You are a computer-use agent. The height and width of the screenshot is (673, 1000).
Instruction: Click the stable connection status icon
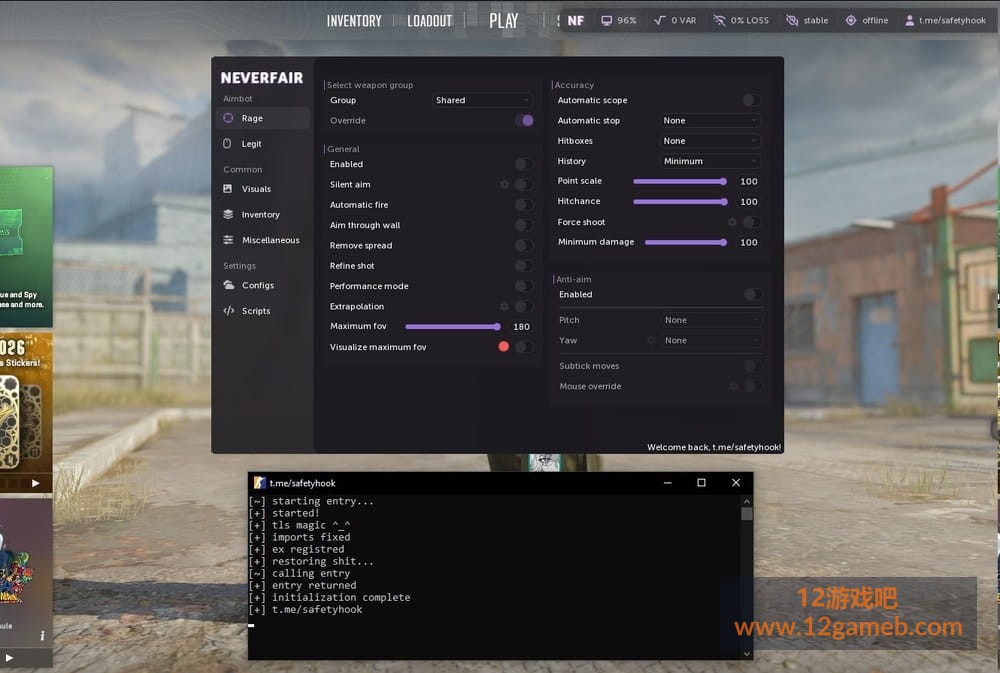point(792,20)
